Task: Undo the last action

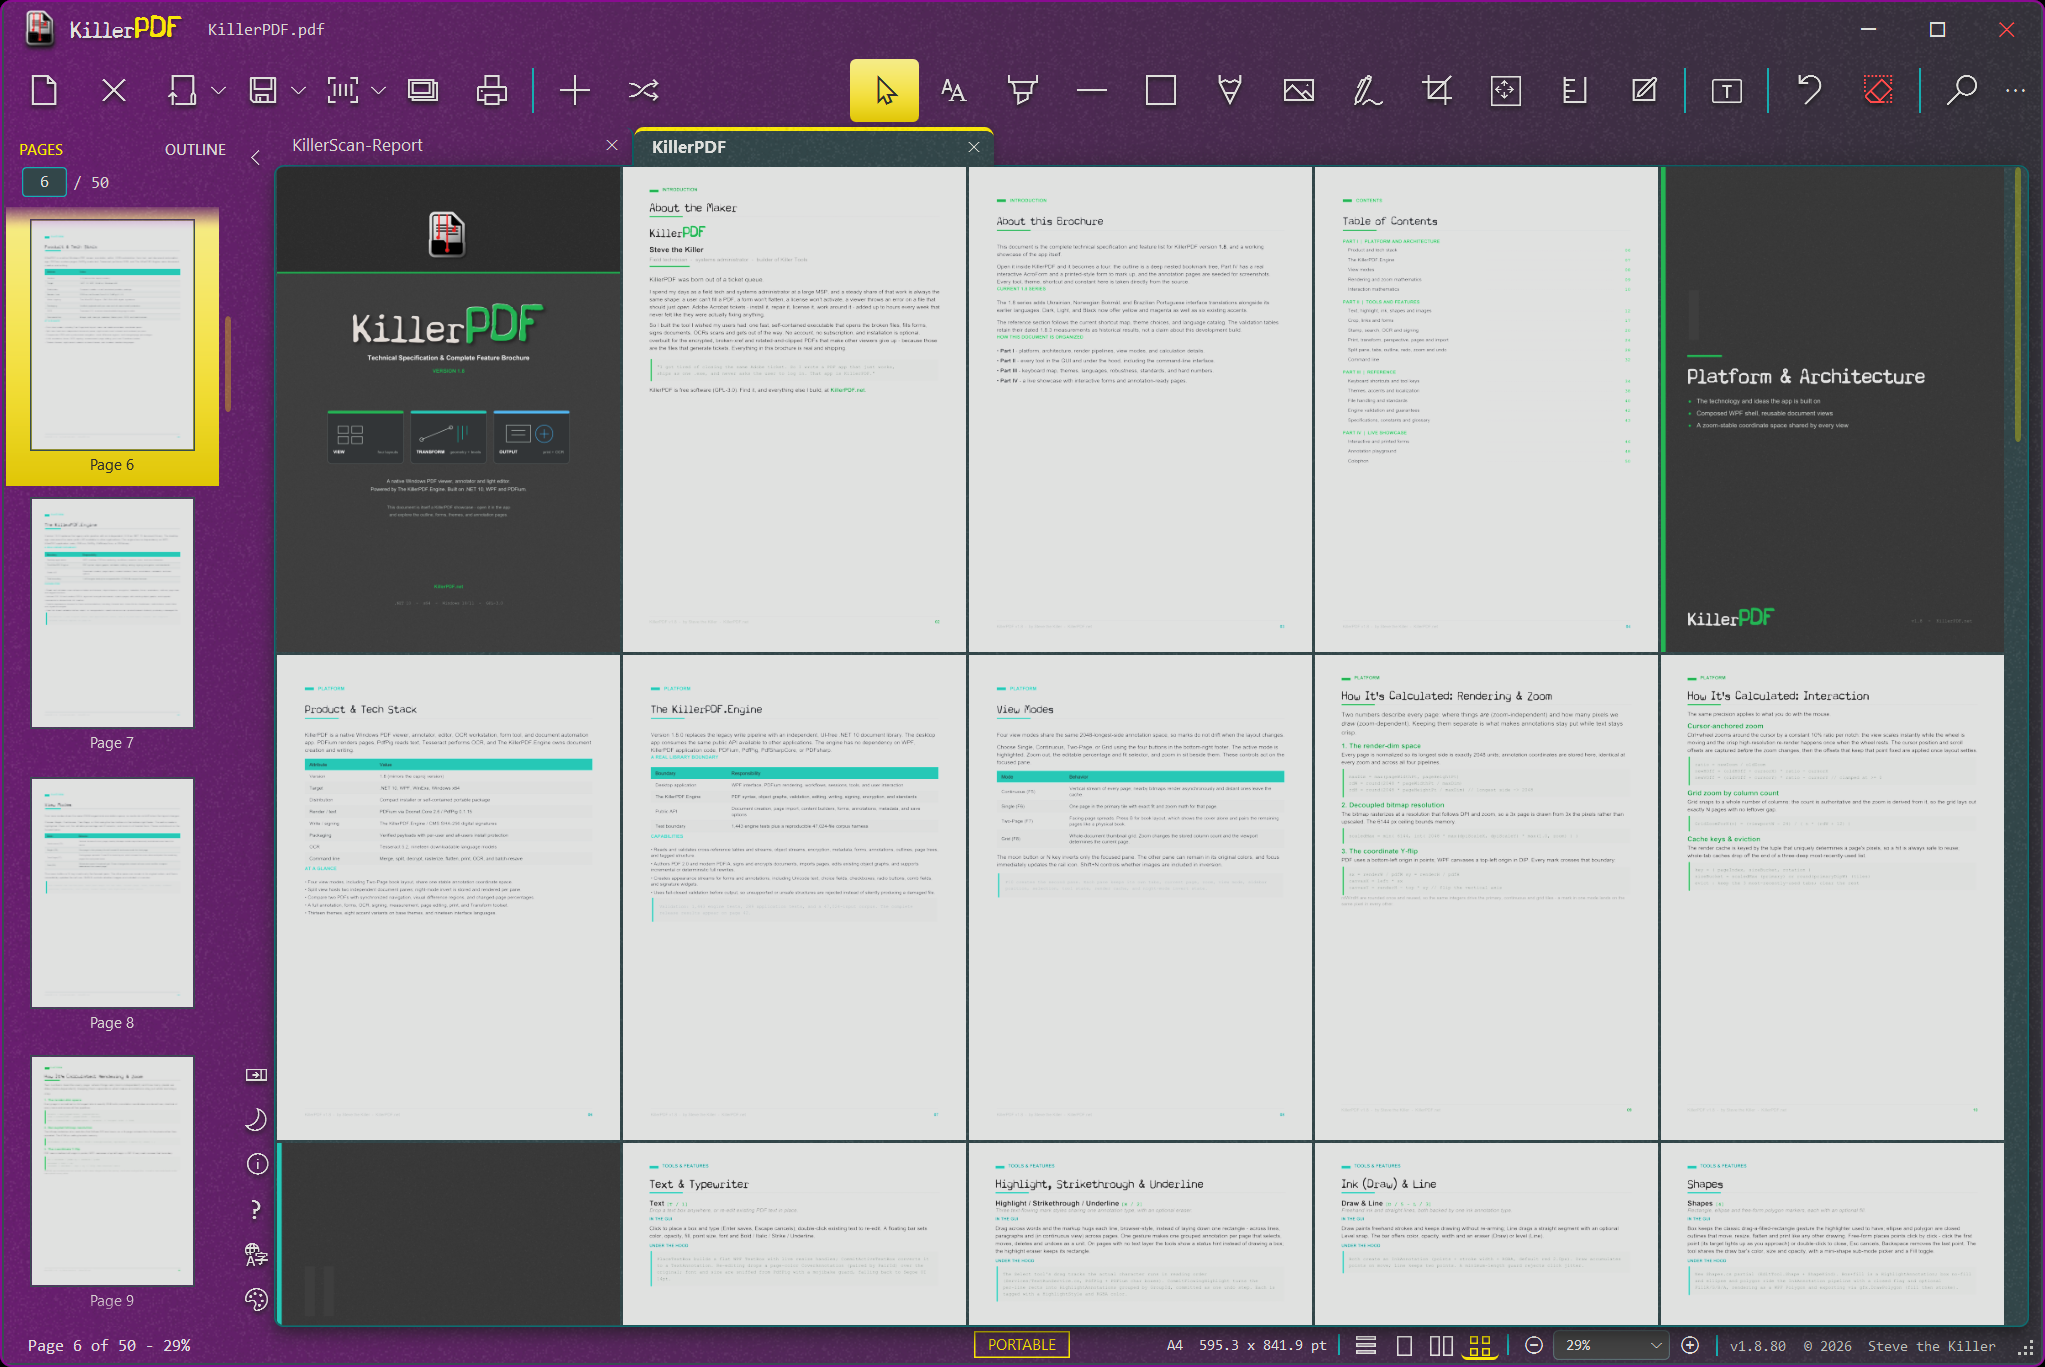Action: tap(1808, 91)
